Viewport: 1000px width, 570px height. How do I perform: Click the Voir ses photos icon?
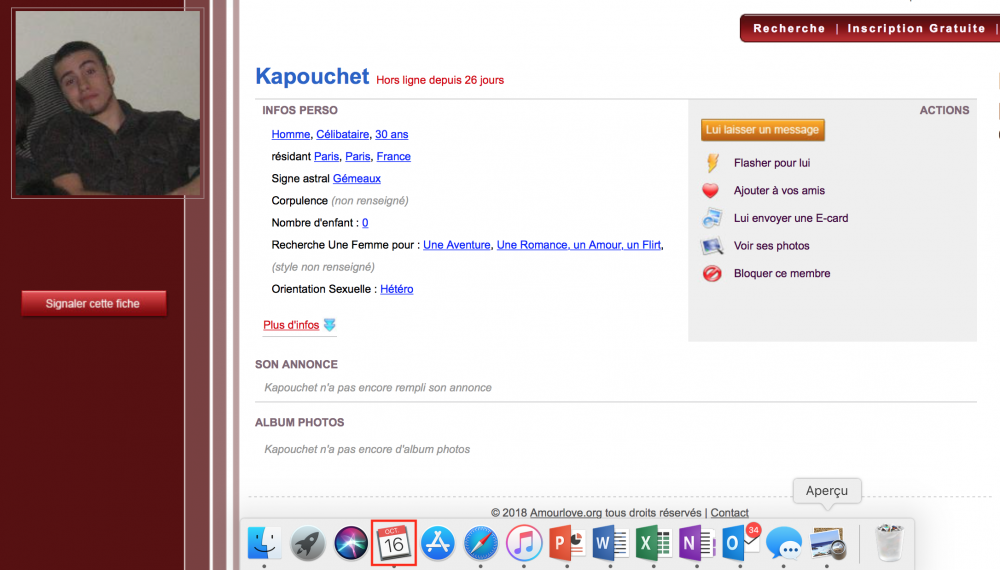(712, 246)
